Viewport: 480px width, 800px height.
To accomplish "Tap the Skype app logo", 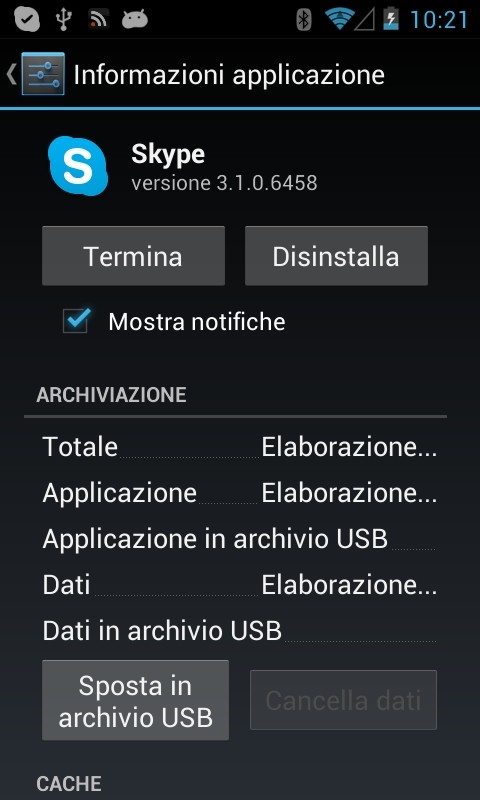I will 78,165.
